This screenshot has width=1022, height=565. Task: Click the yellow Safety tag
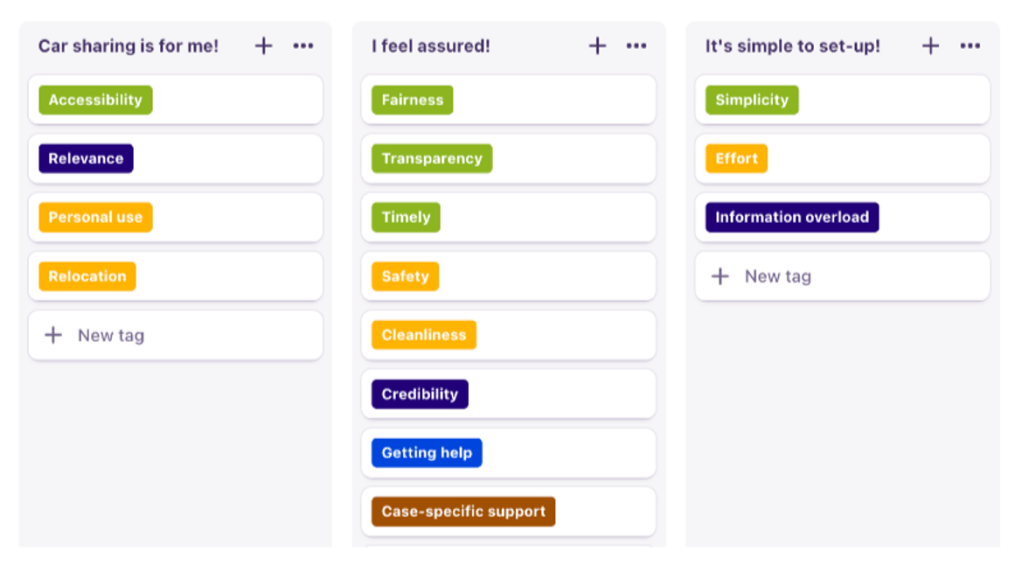(x=405, y=277)
